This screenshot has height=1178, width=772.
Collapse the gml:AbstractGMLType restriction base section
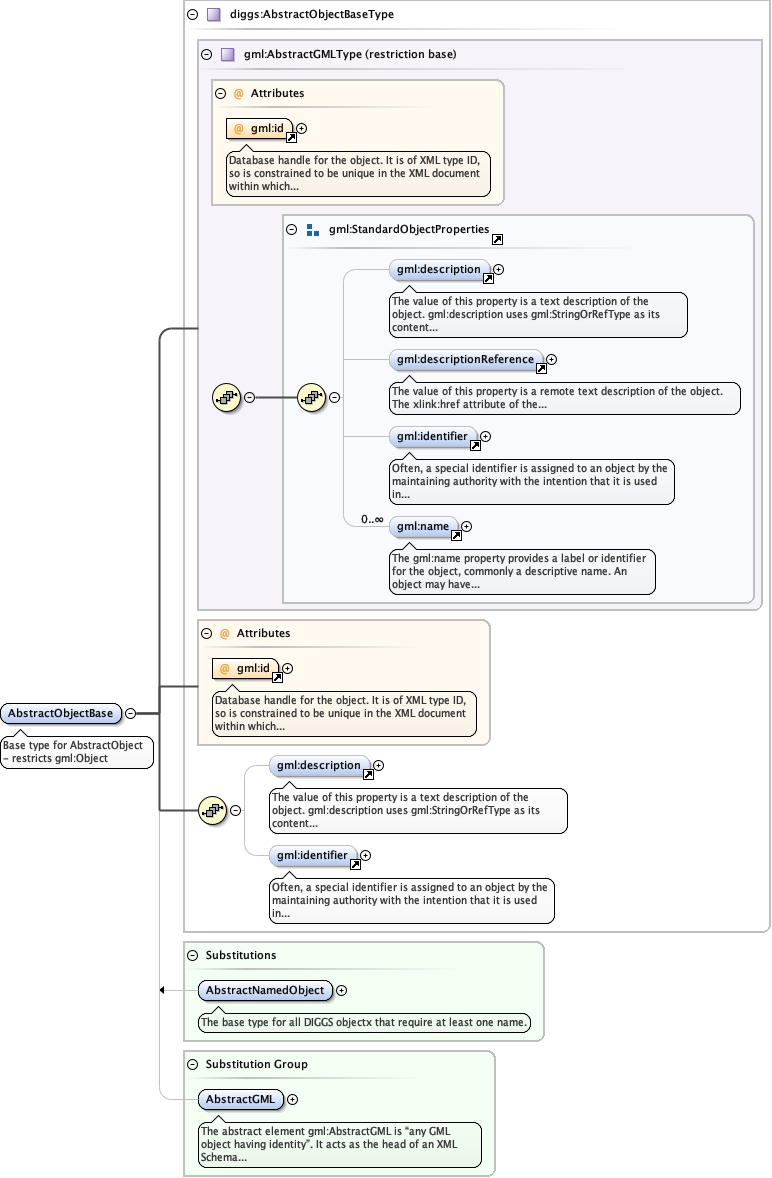(x=206, y=55)
